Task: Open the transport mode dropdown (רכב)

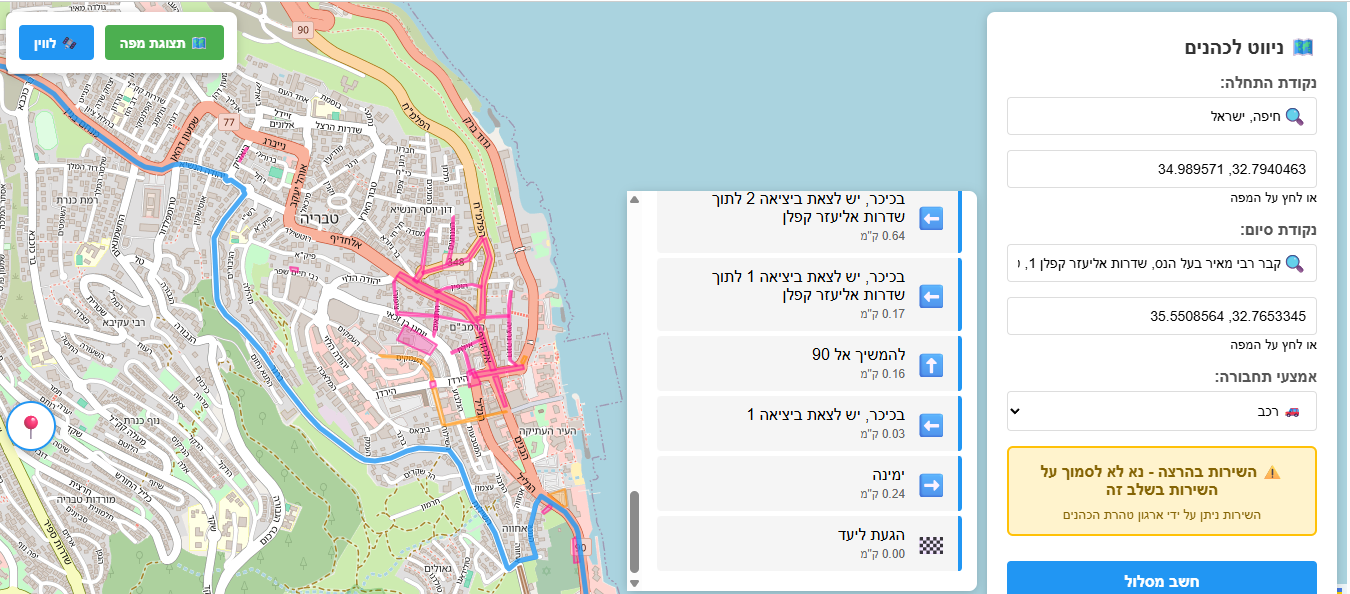Action: coord(1161,411)
